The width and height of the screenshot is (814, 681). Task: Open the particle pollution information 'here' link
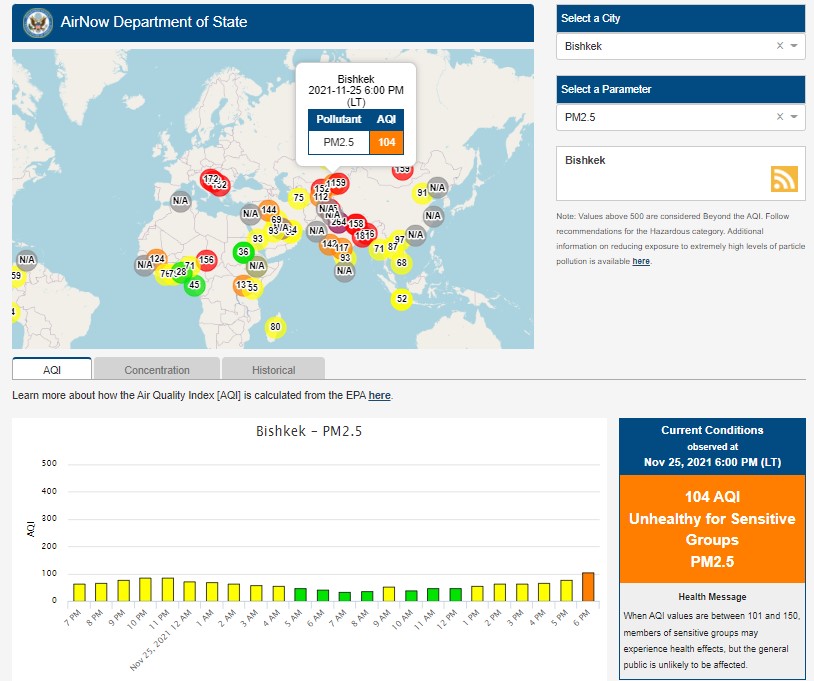click(641, 261)
